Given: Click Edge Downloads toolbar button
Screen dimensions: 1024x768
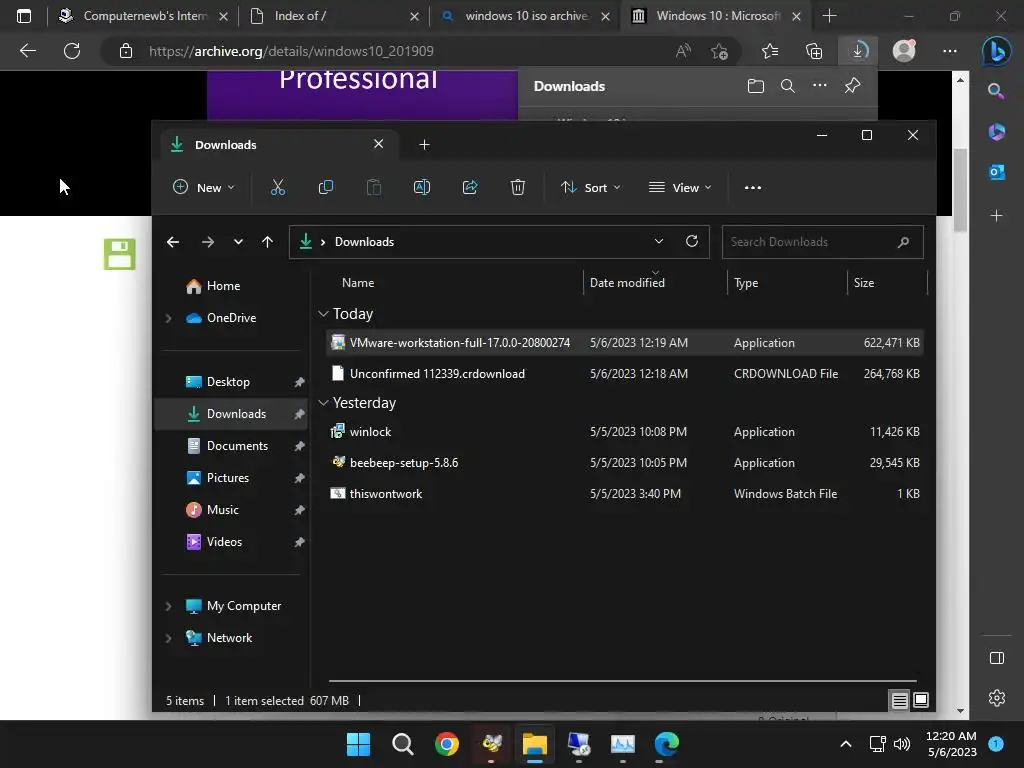Looking at the screenshot, I should (x=858, y=51).
